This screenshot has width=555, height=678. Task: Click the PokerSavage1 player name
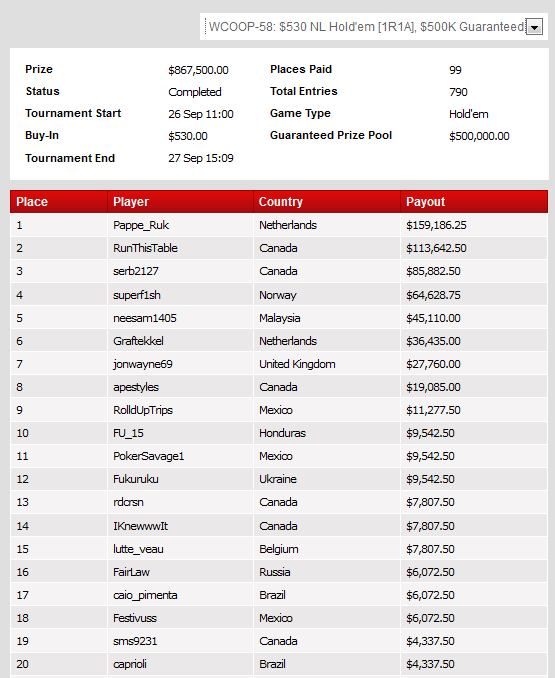tap(149, 456)
